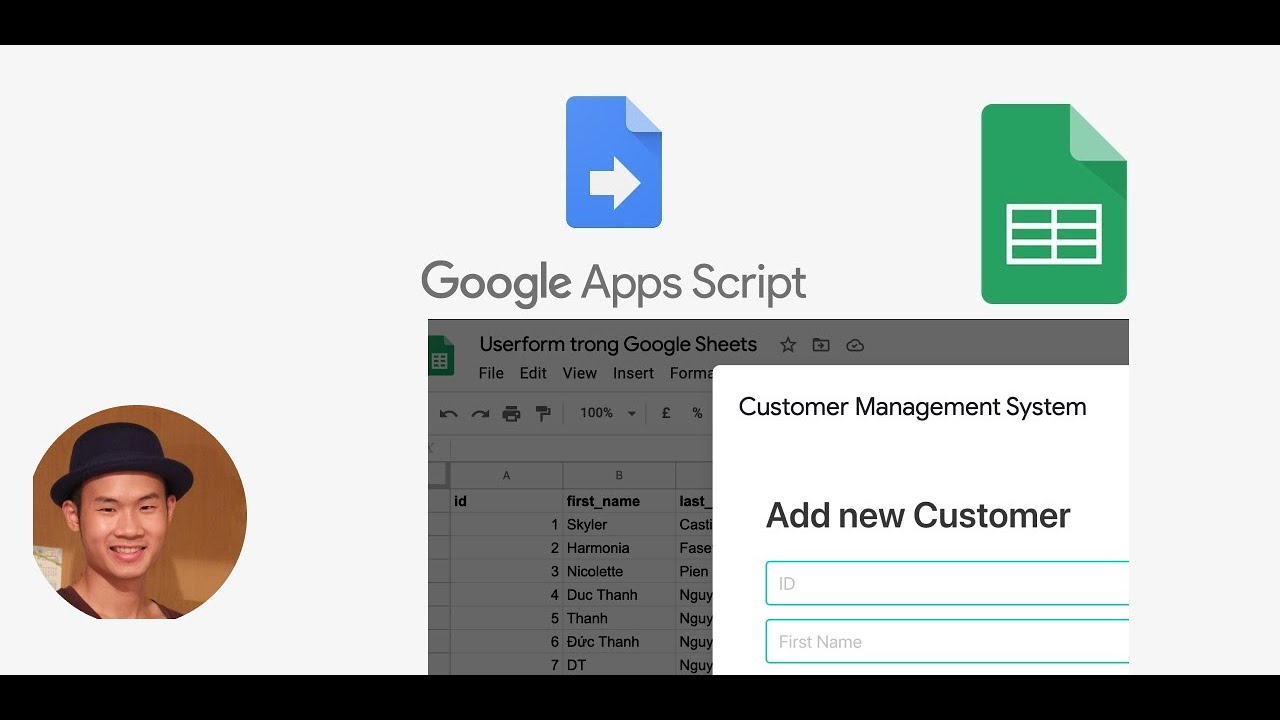
Task: Click the 'Thanh' cell in row 5
Action: pos(619,618)
